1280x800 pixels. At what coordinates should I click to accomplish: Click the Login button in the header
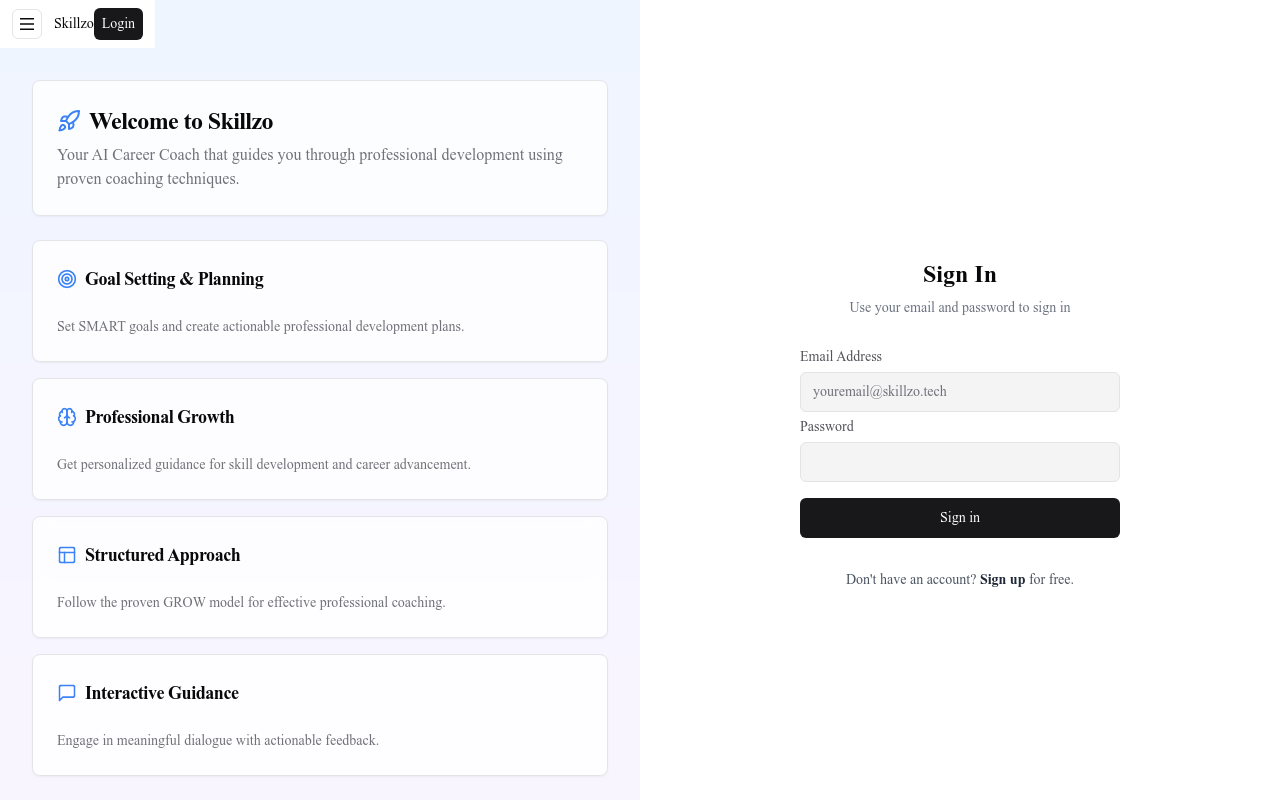(x=118, y=24)
